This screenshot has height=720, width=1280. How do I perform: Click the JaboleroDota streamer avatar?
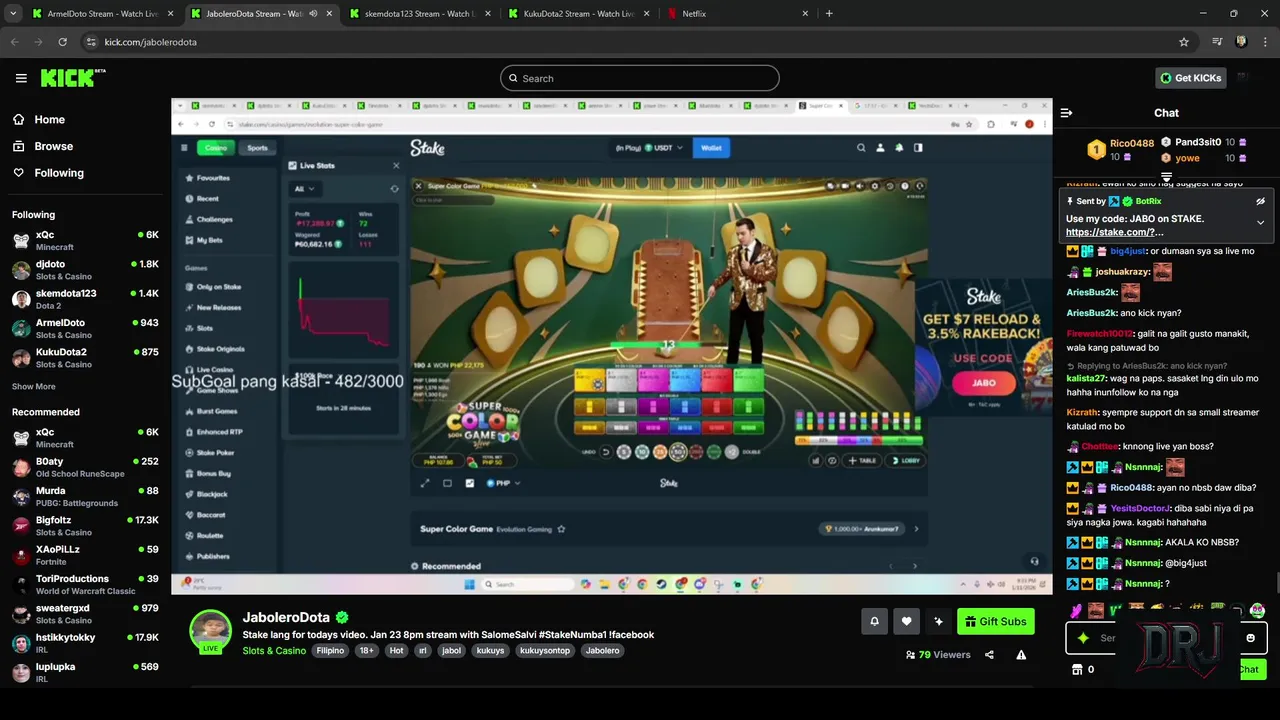click(210, 630)
